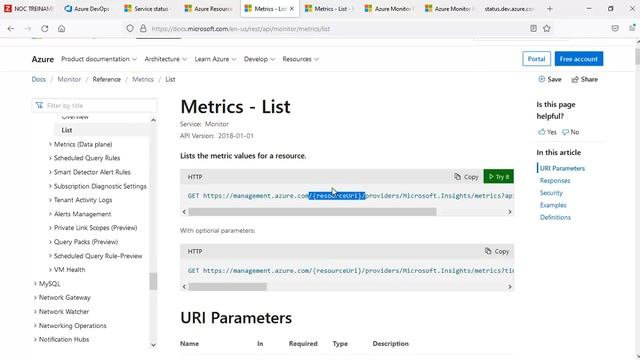Expand Scheduled Query Rule-Preview node
The height and width of the screenshot is (360, 640).
click(50, 256)
